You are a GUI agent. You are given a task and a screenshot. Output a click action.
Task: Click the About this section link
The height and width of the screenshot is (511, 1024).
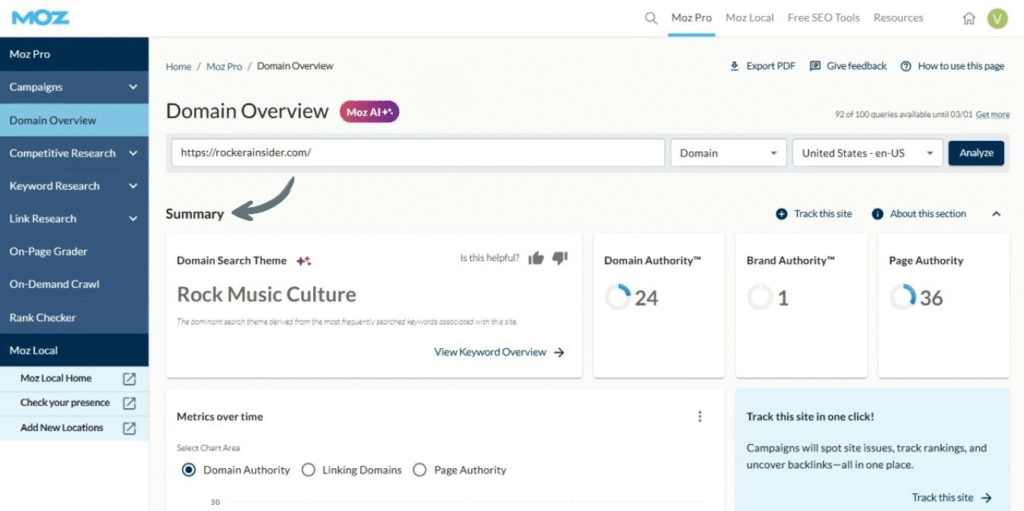tap(927, 214)
